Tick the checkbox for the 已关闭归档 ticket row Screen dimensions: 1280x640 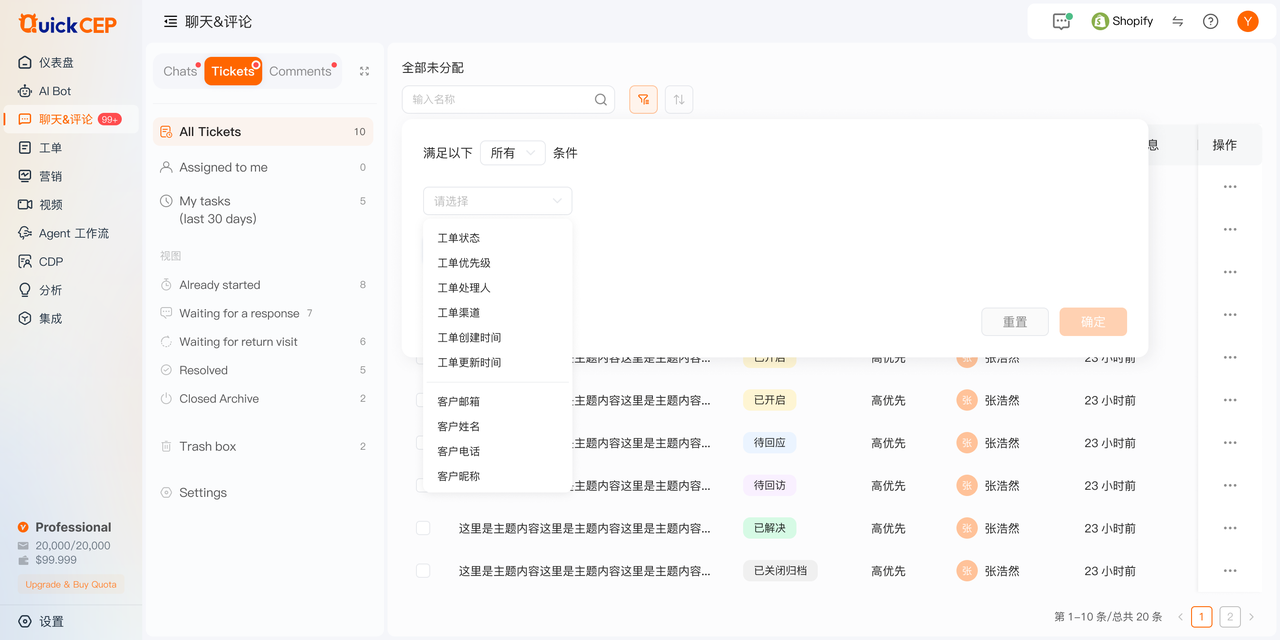[423, 571]
